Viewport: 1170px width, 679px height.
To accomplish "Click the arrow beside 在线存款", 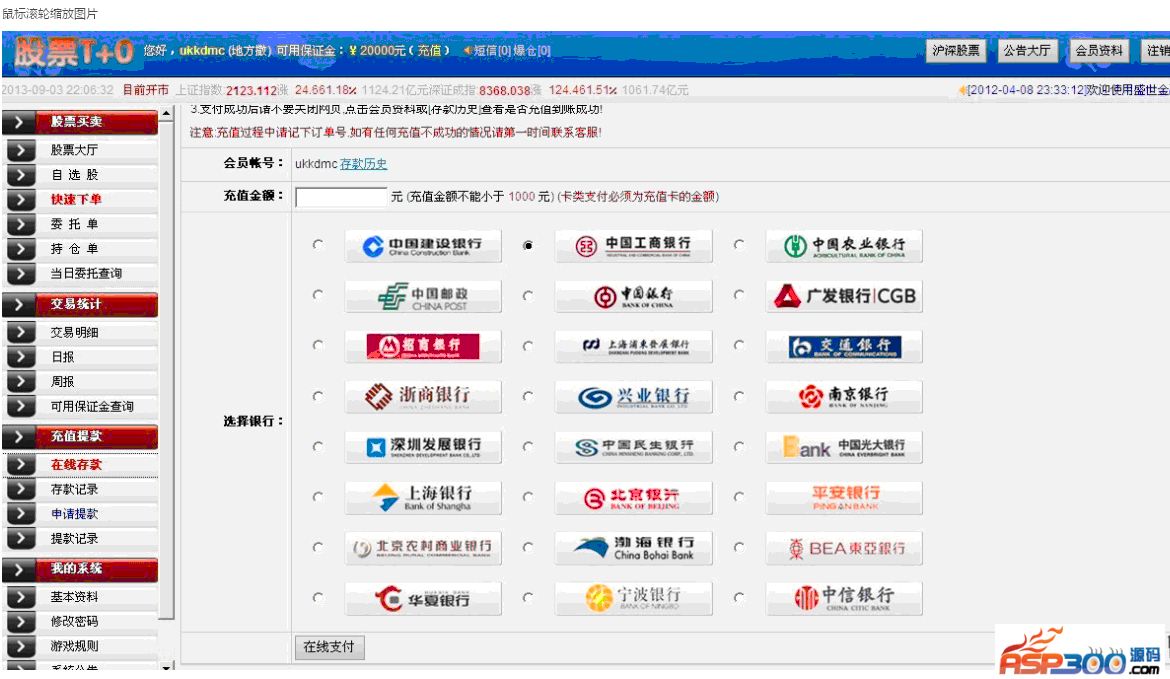I will click(21, 465).
